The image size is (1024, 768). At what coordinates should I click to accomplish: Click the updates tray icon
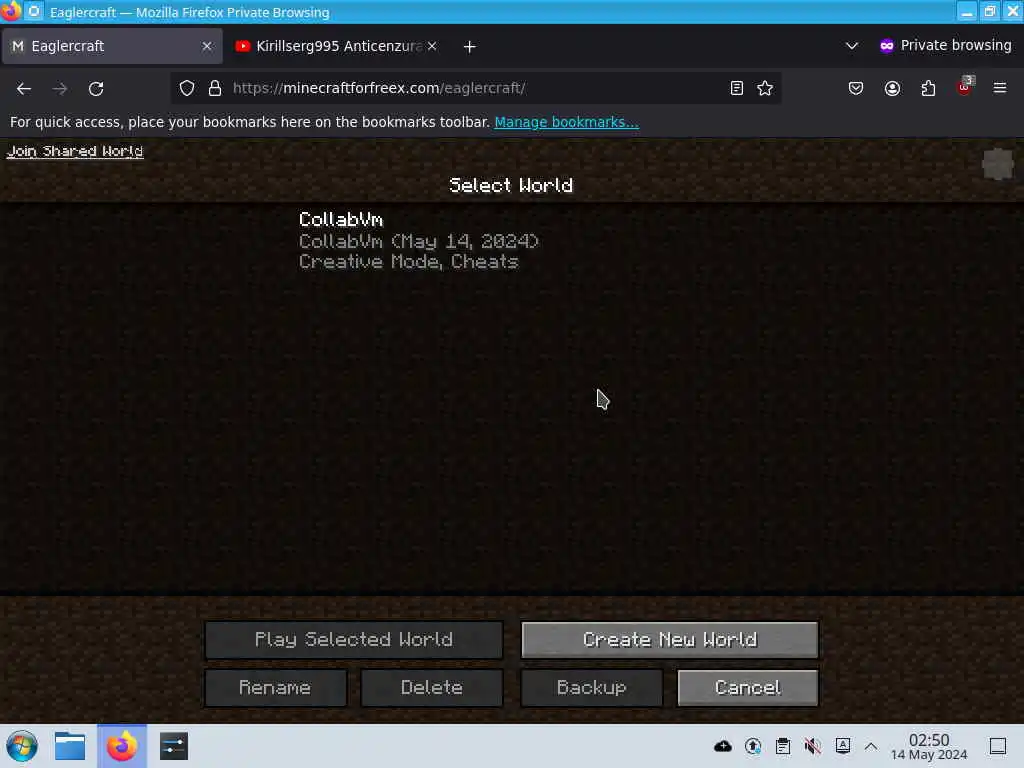tap(753, 746)
